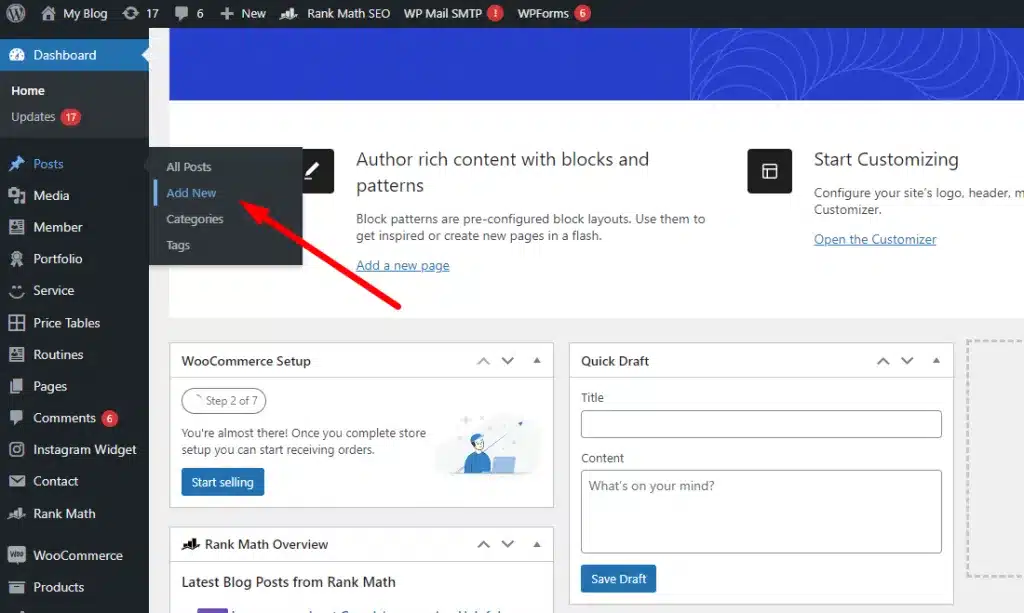Open WP Mail SMTP from the toolbar
Screen dimensions: 1024x613
click(x=443, y=13)
